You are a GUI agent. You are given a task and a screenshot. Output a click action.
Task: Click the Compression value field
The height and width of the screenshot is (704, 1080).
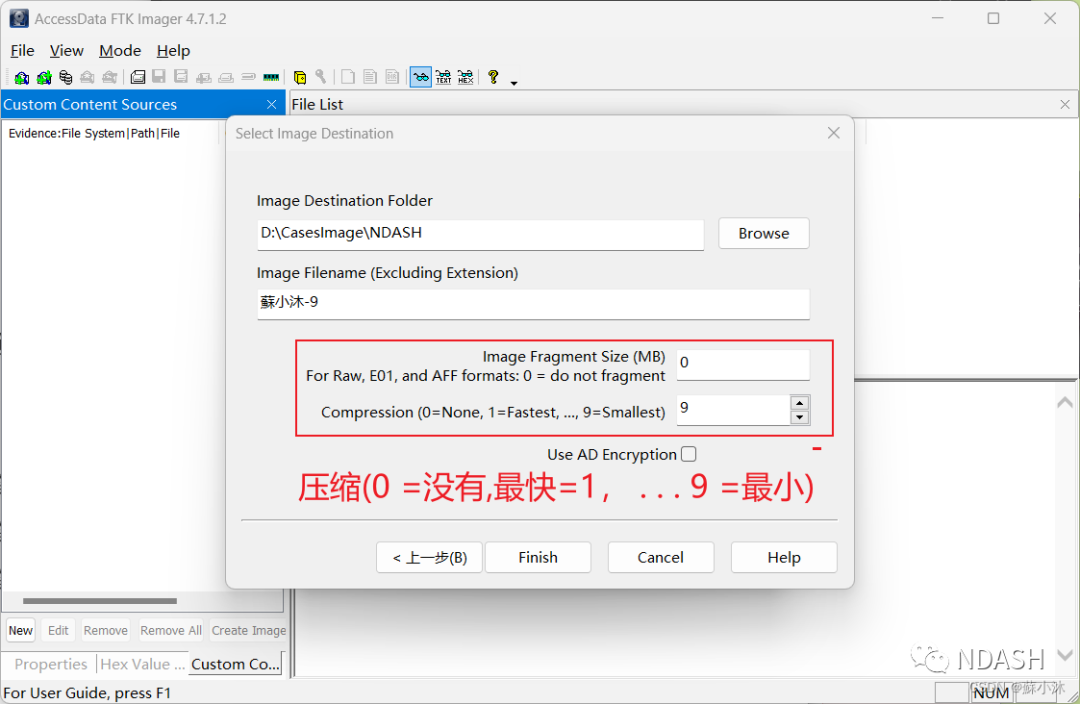[733, 409]
